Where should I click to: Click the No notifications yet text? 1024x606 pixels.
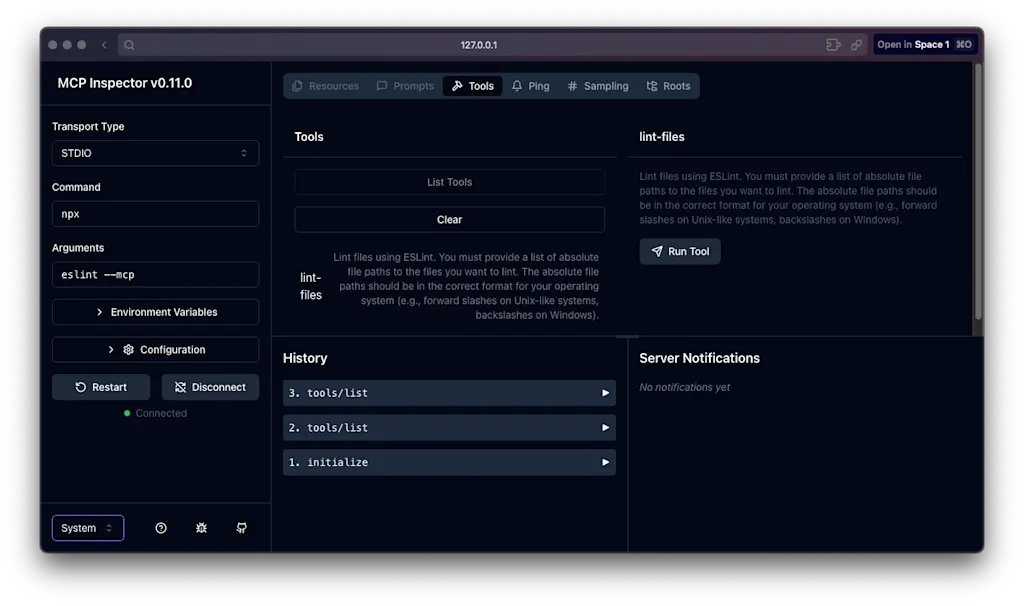tap(684, 388)
